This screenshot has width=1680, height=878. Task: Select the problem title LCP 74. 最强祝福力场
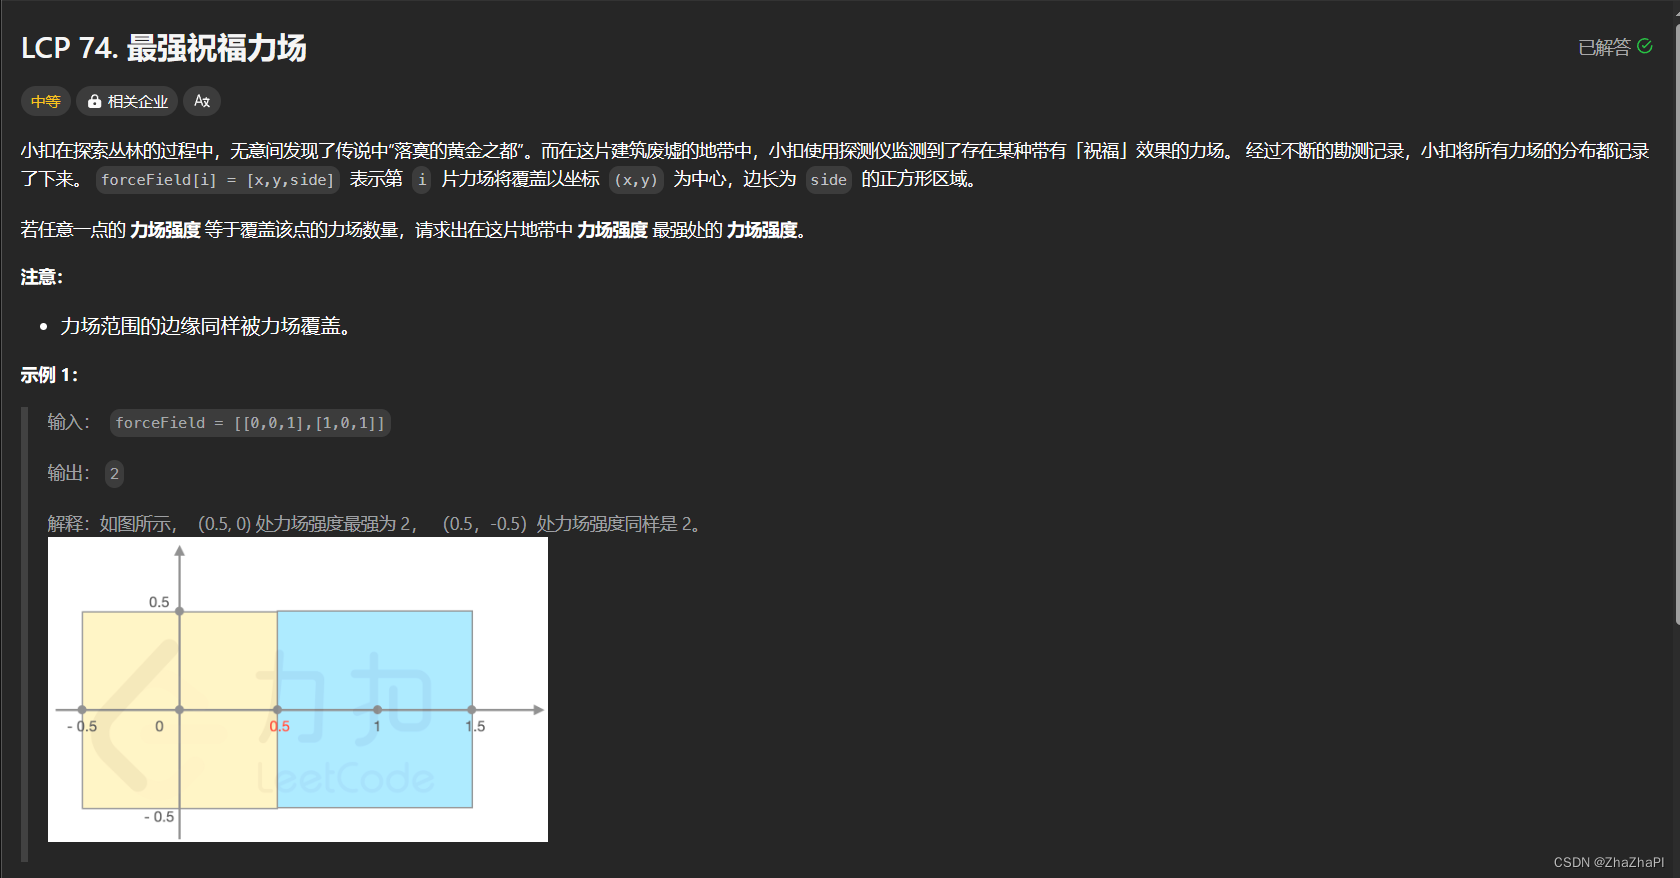tap(164, 48)
